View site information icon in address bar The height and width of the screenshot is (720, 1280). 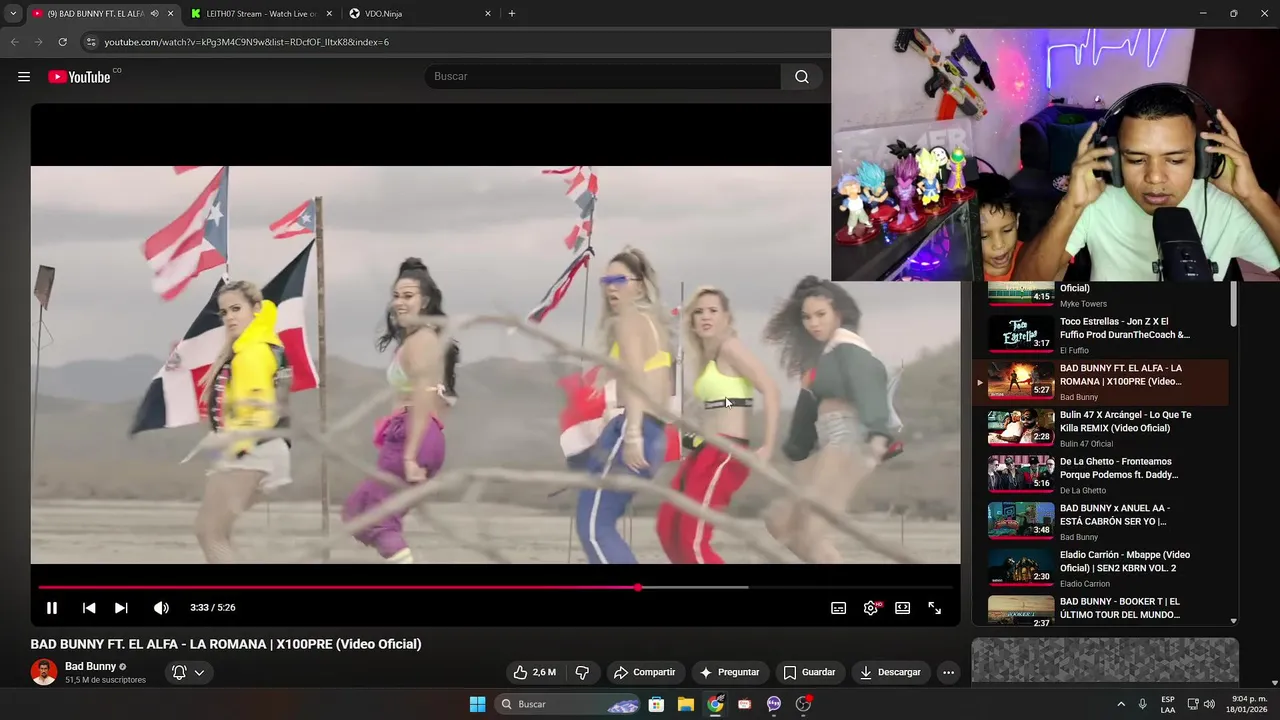[91, 42]
